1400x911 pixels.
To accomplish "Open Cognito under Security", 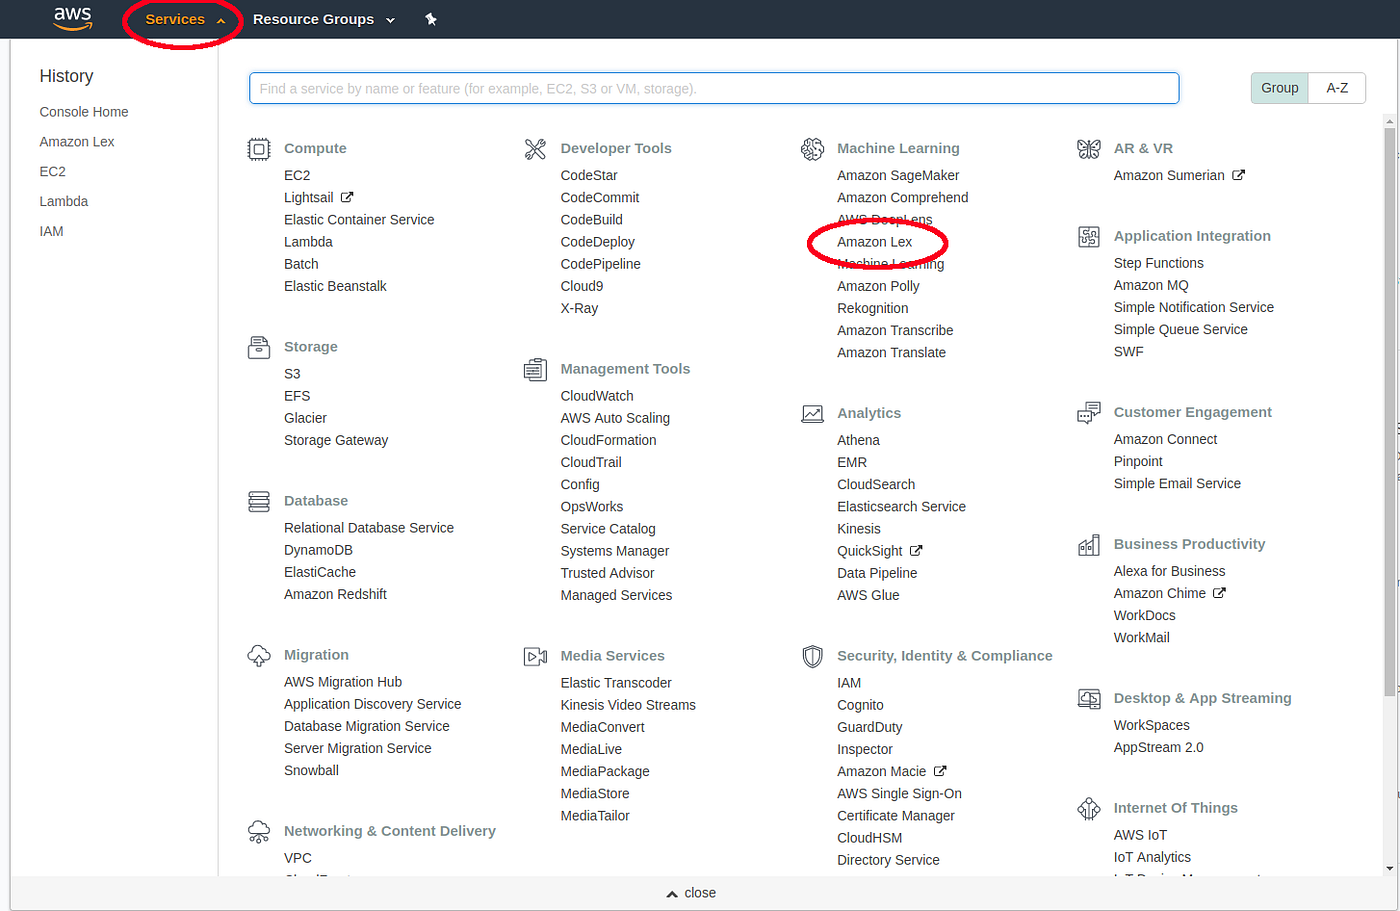I will click(x=860, y=705).
